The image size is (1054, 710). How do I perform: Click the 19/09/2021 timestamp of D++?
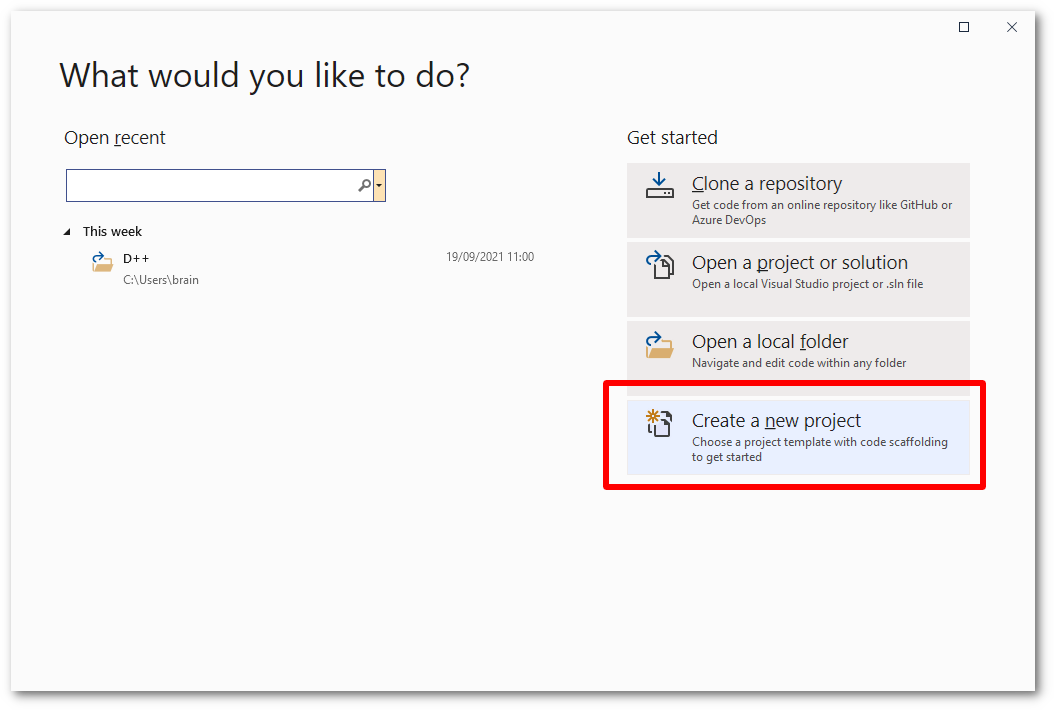click(489, 257)
